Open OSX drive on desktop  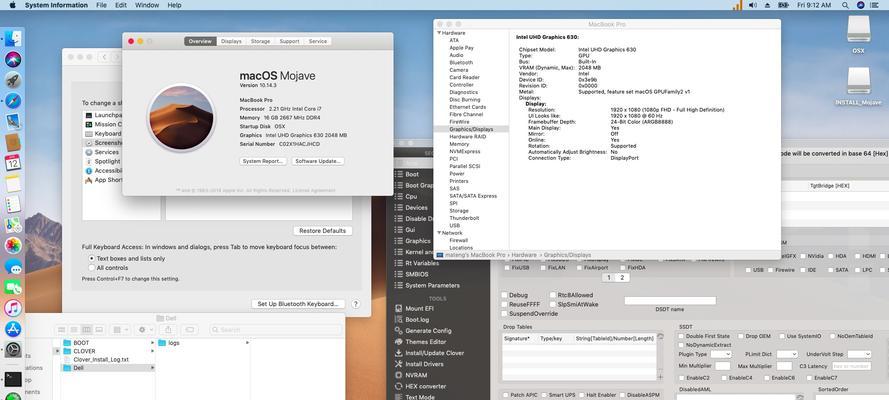[858, 34]
